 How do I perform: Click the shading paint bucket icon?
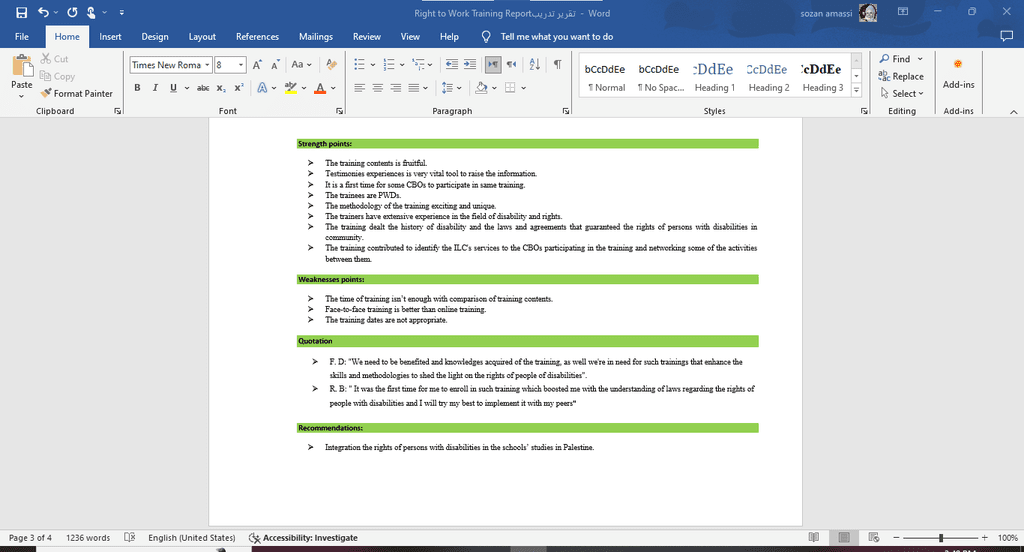tap(481, 88)
